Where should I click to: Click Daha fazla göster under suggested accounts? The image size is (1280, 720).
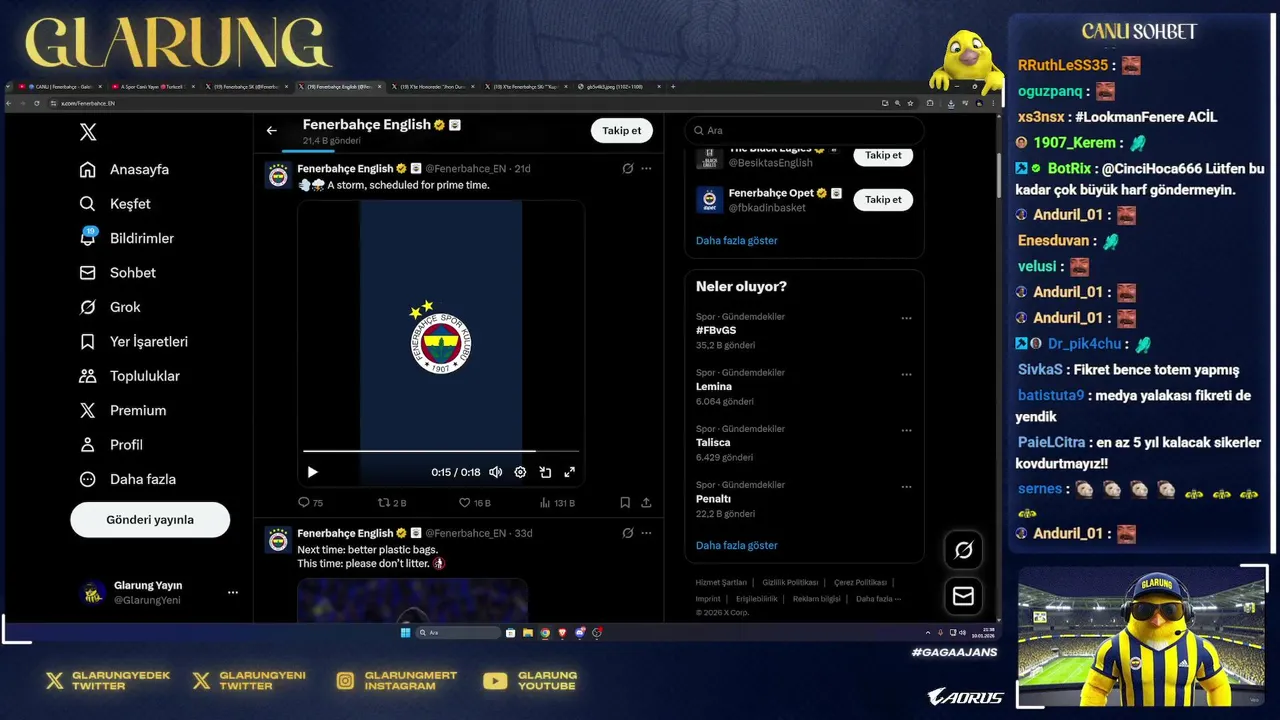pyautogui.click(x=736, y=240)
